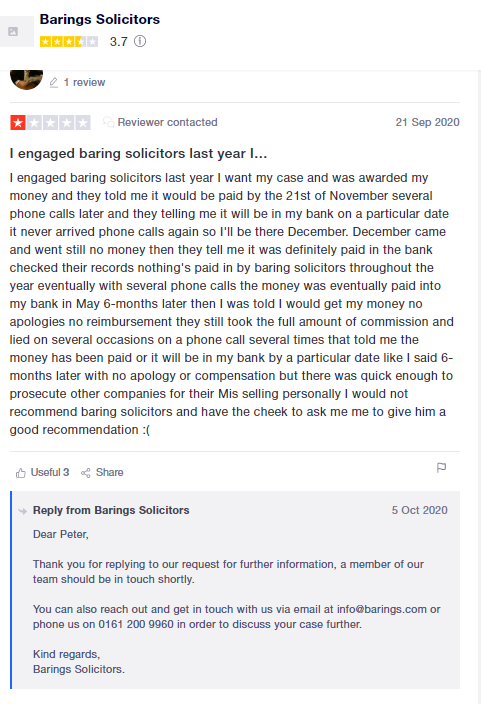Image resolution: width=481 pixels, height=704 pixels.
Task: Open the reviewer's 1 review count
Action: (84, 82)
